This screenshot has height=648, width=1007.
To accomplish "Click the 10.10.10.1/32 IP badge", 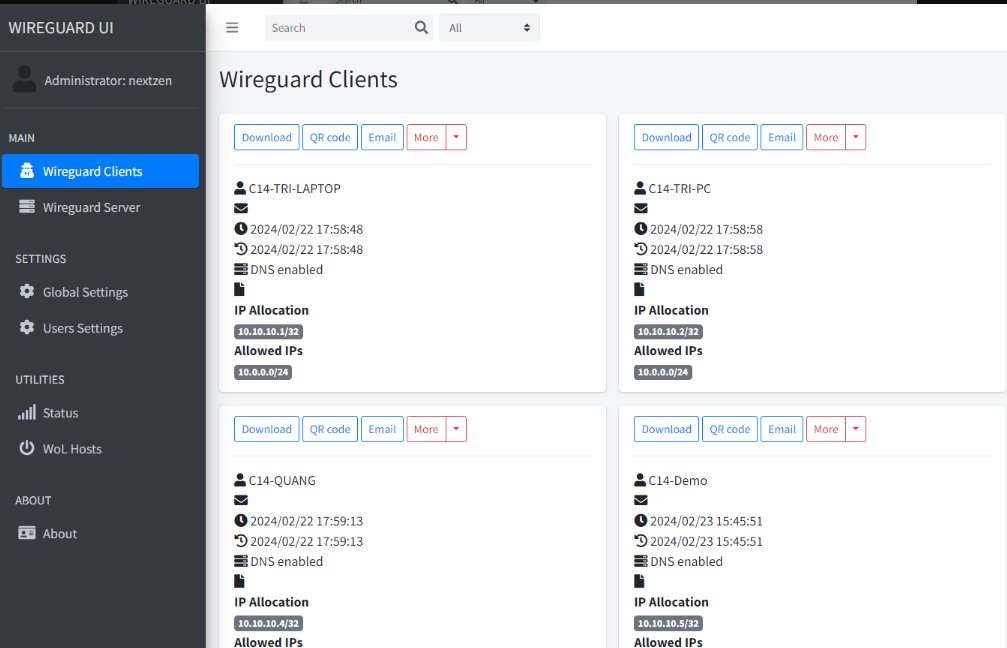I will 268,331.
